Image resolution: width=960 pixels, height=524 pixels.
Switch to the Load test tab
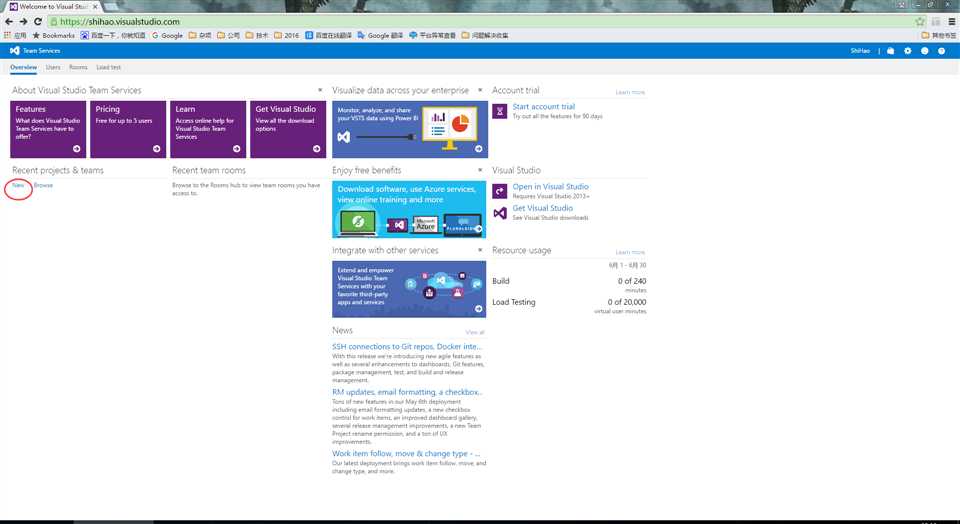coord(108,67)
